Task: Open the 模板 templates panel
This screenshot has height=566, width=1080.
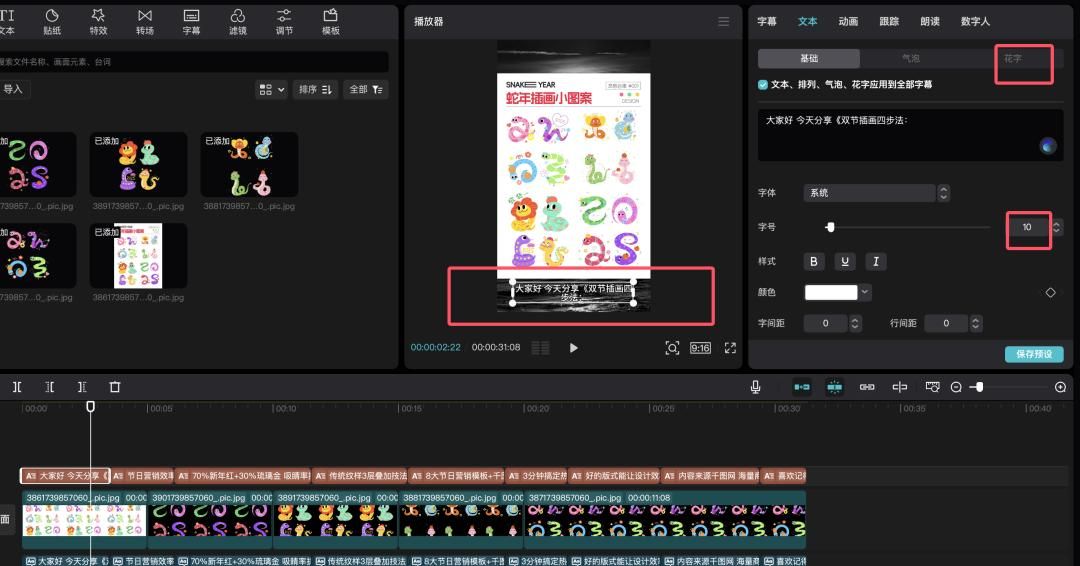Action: point(331,21)
